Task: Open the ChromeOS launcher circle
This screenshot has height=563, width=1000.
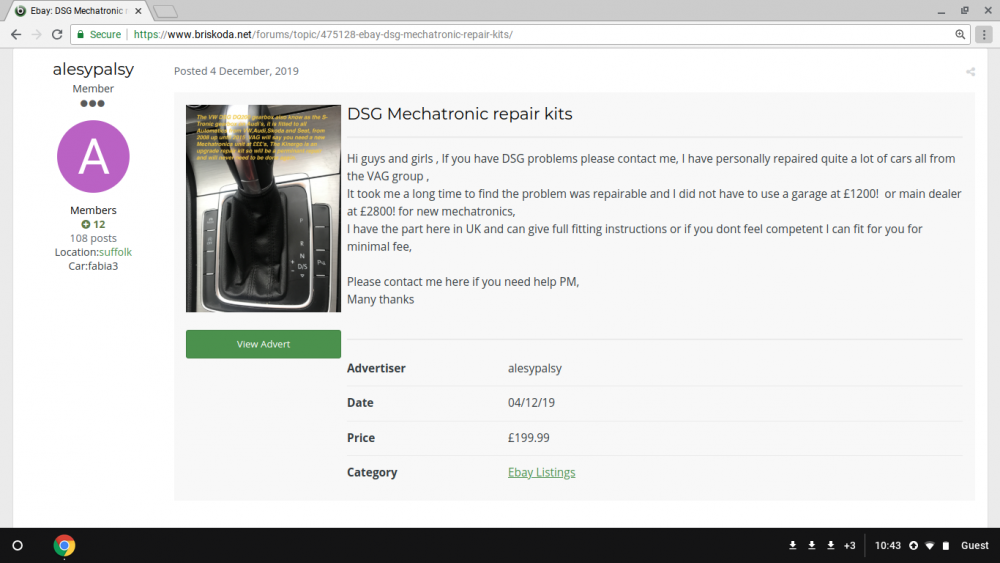Action: [x=17, y=545]
